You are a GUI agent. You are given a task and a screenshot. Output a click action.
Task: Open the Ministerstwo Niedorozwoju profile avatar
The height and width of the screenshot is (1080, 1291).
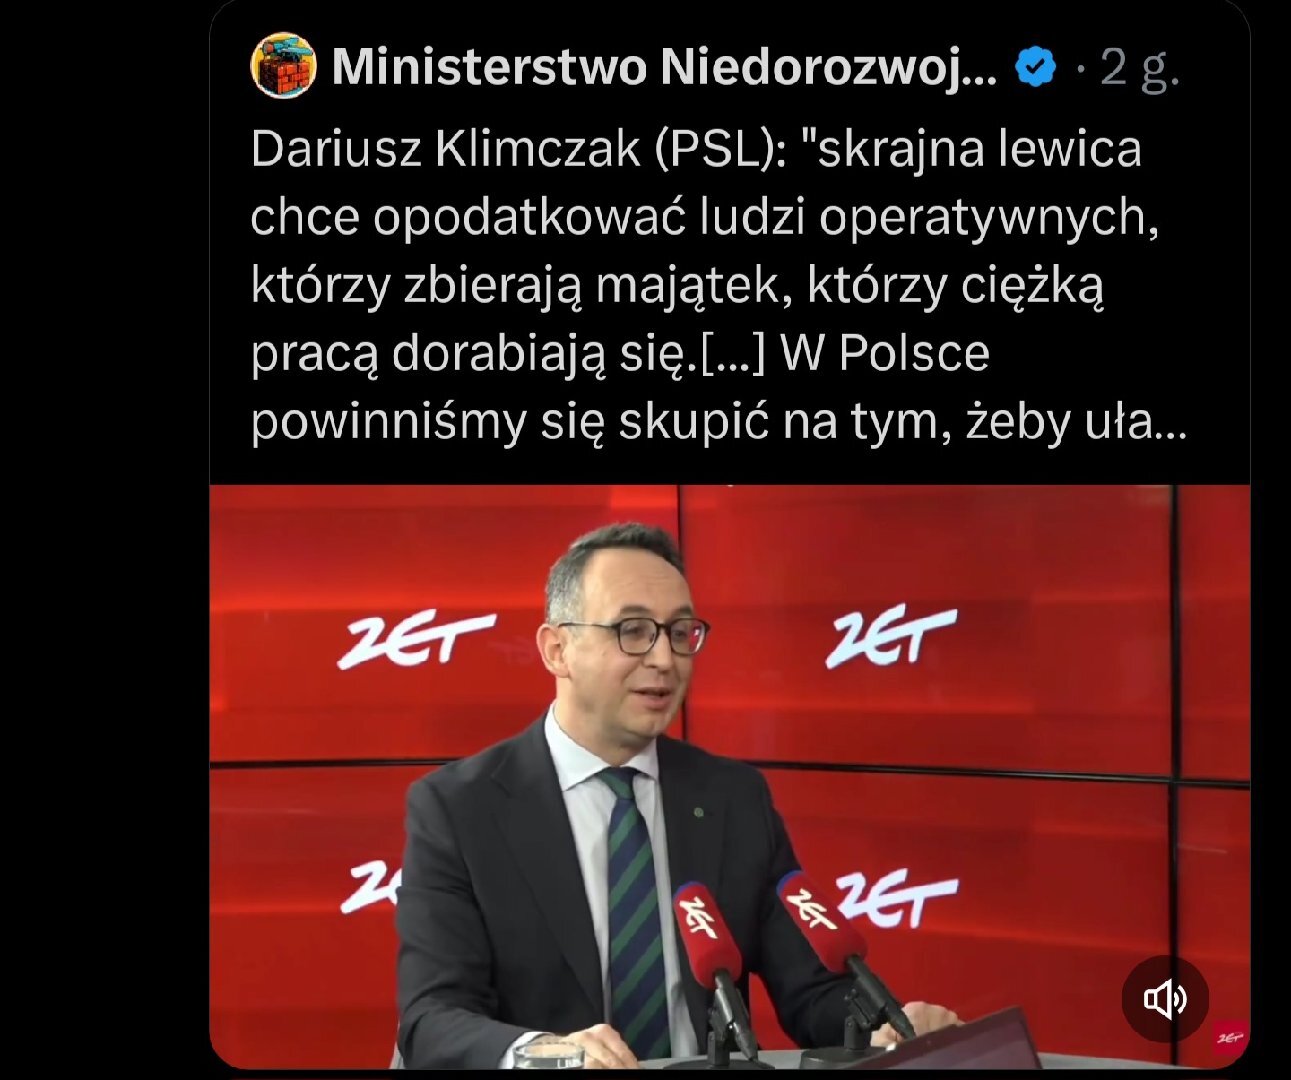point(284,66)
